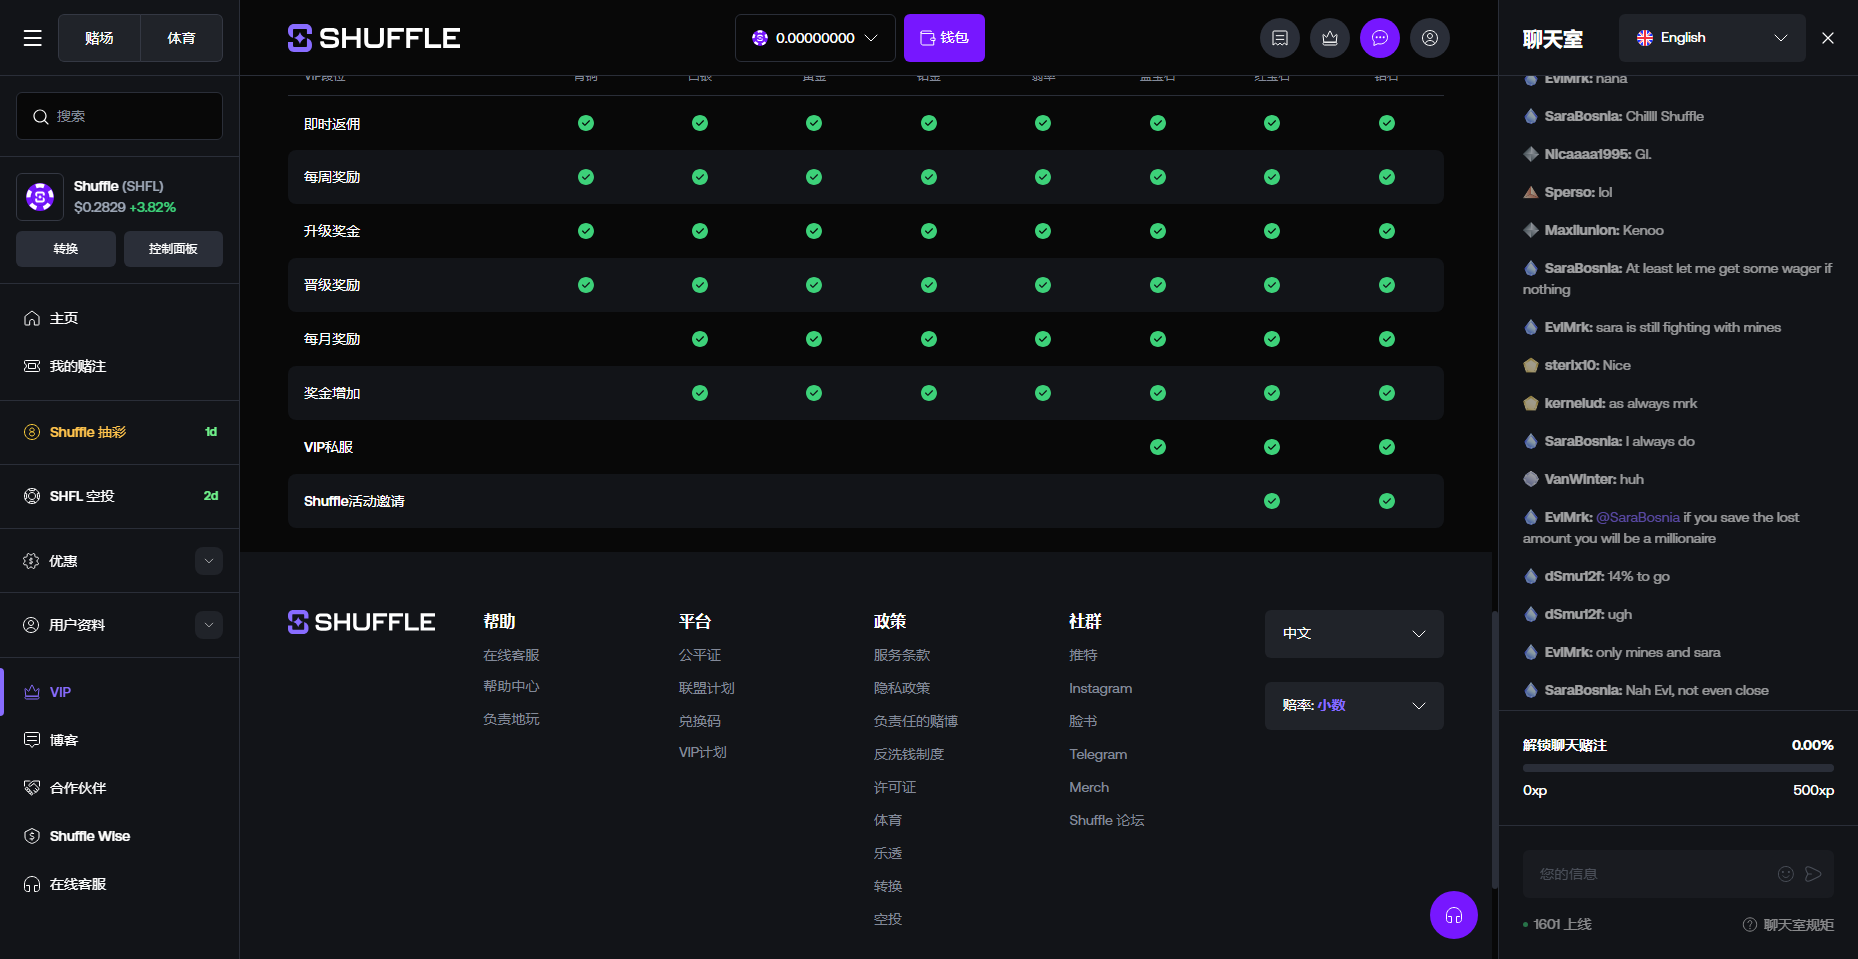The height and width of the screenshot is (959, 1858).
Task: Open the Instagram footer link
Action: [1100, 688]
